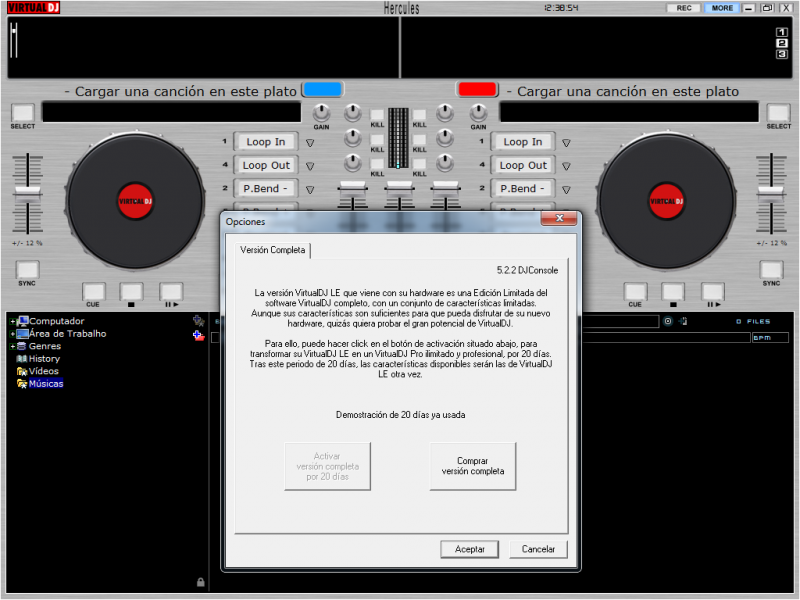800x600 pixels.
Task: Close the Opciones dialog
Action: pos(559,218)
